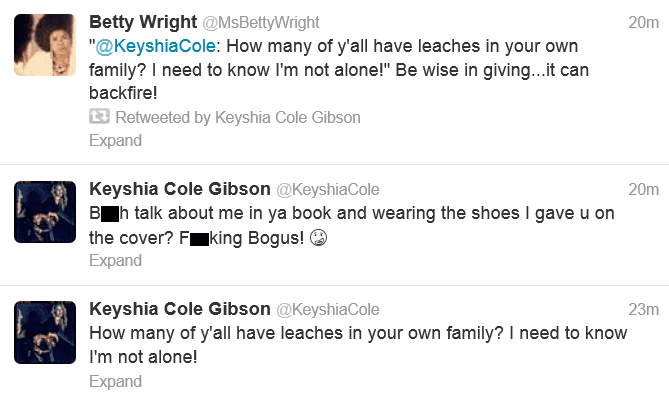Expand the tweet about the book cover
669x404 pixels.
point(115,260)
